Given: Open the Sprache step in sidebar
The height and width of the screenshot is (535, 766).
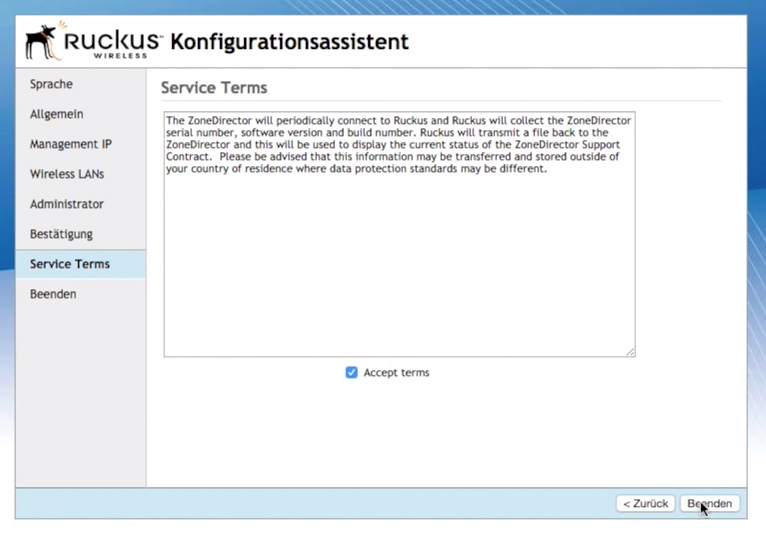Looking at the screenshot, I should (51, 84).
